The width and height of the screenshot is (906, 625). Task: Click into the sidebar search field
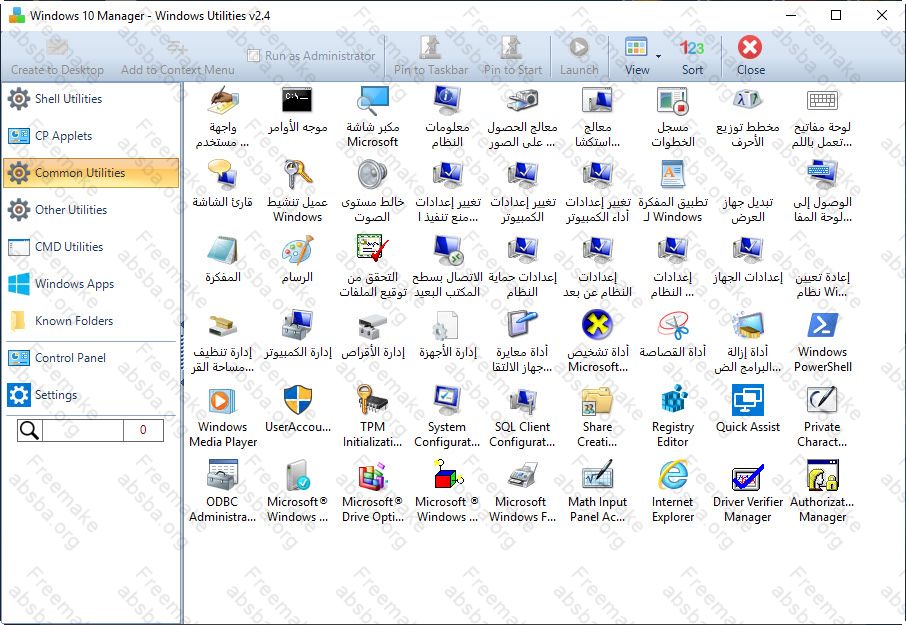coord(82,430)
